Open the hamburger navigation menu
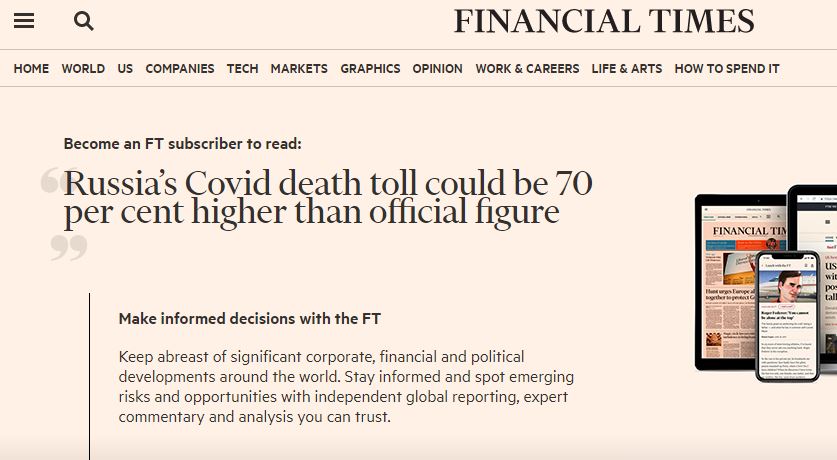The width and height of the screenshot is (837, 460). tap(24, 21)
